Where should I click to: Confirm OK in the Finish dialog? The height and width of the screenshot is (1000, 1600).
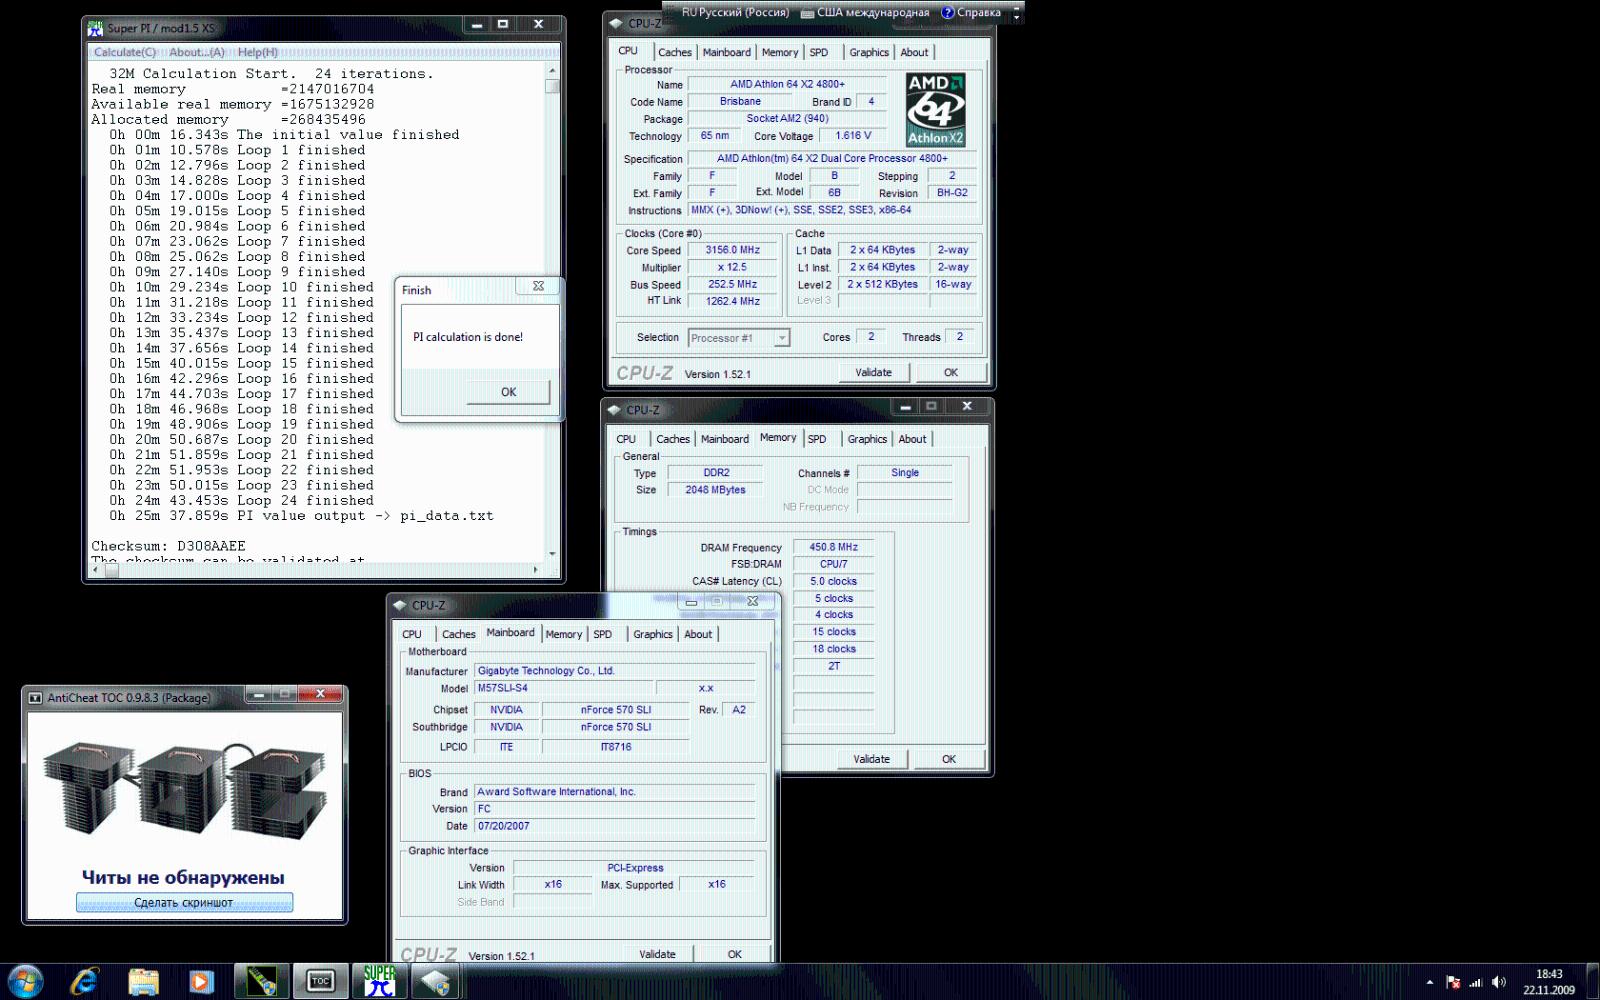pyautogui.click(x=508, y=392)
